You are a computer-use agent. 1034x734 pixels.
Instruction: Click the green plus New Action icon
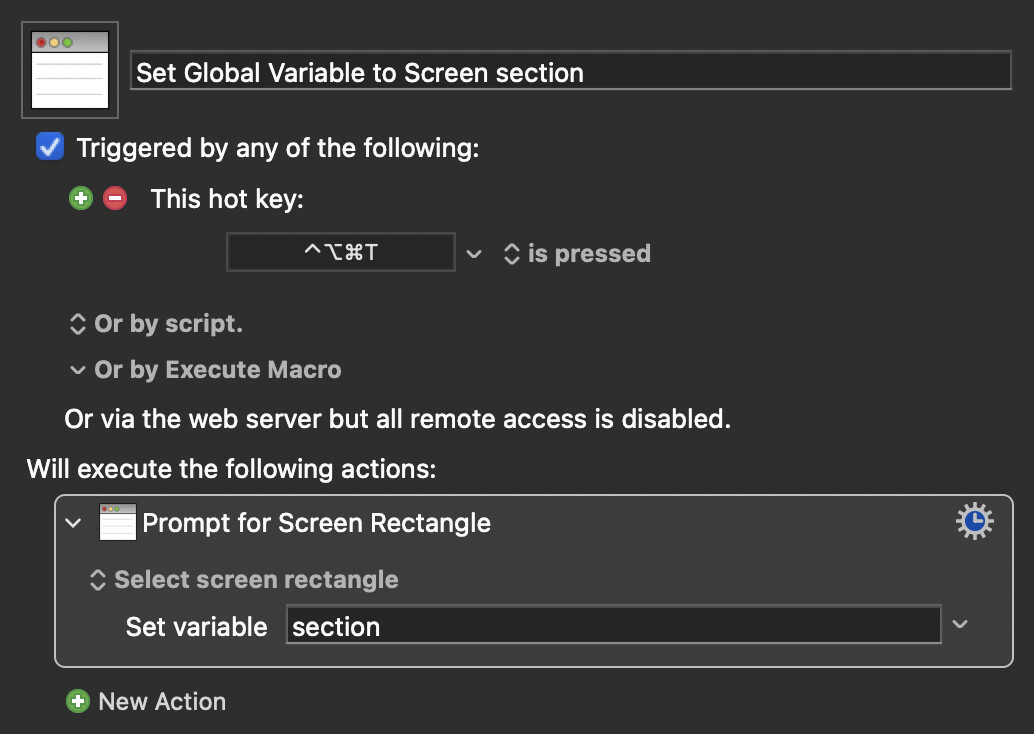pos(77,702)
